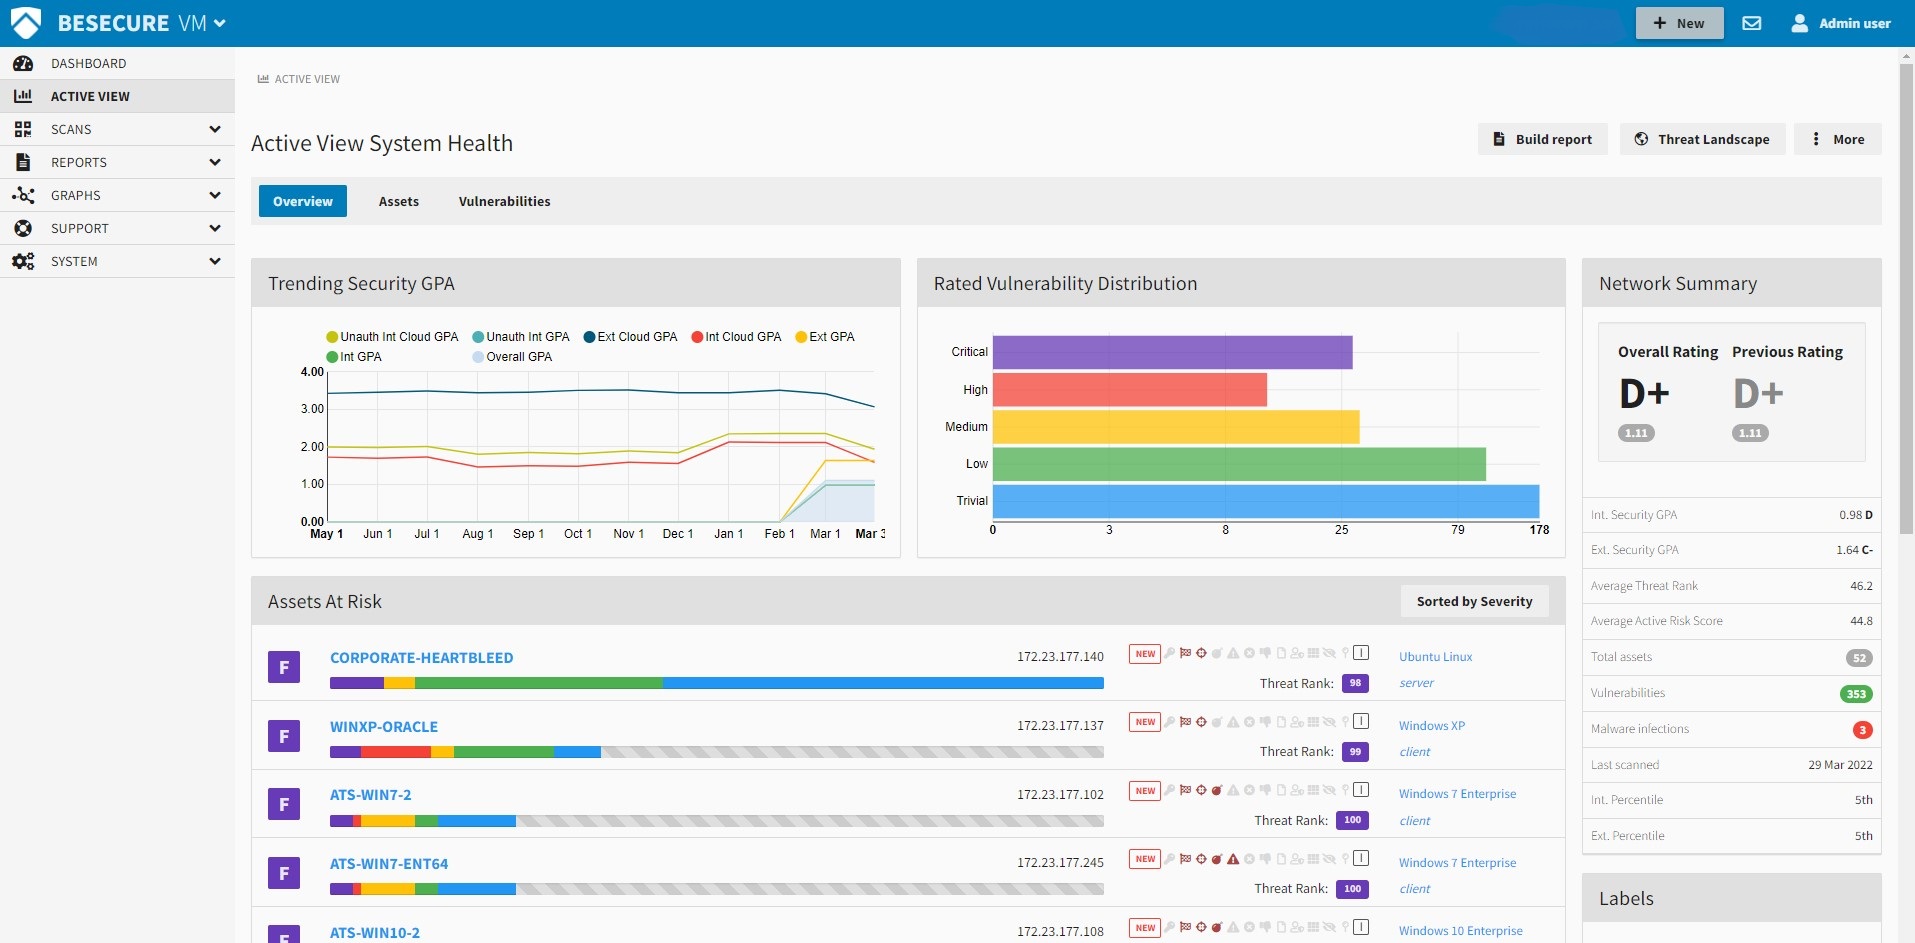Hide ATS-WIN10-2 using the eye-slash icon

[x=1329, y=927]
